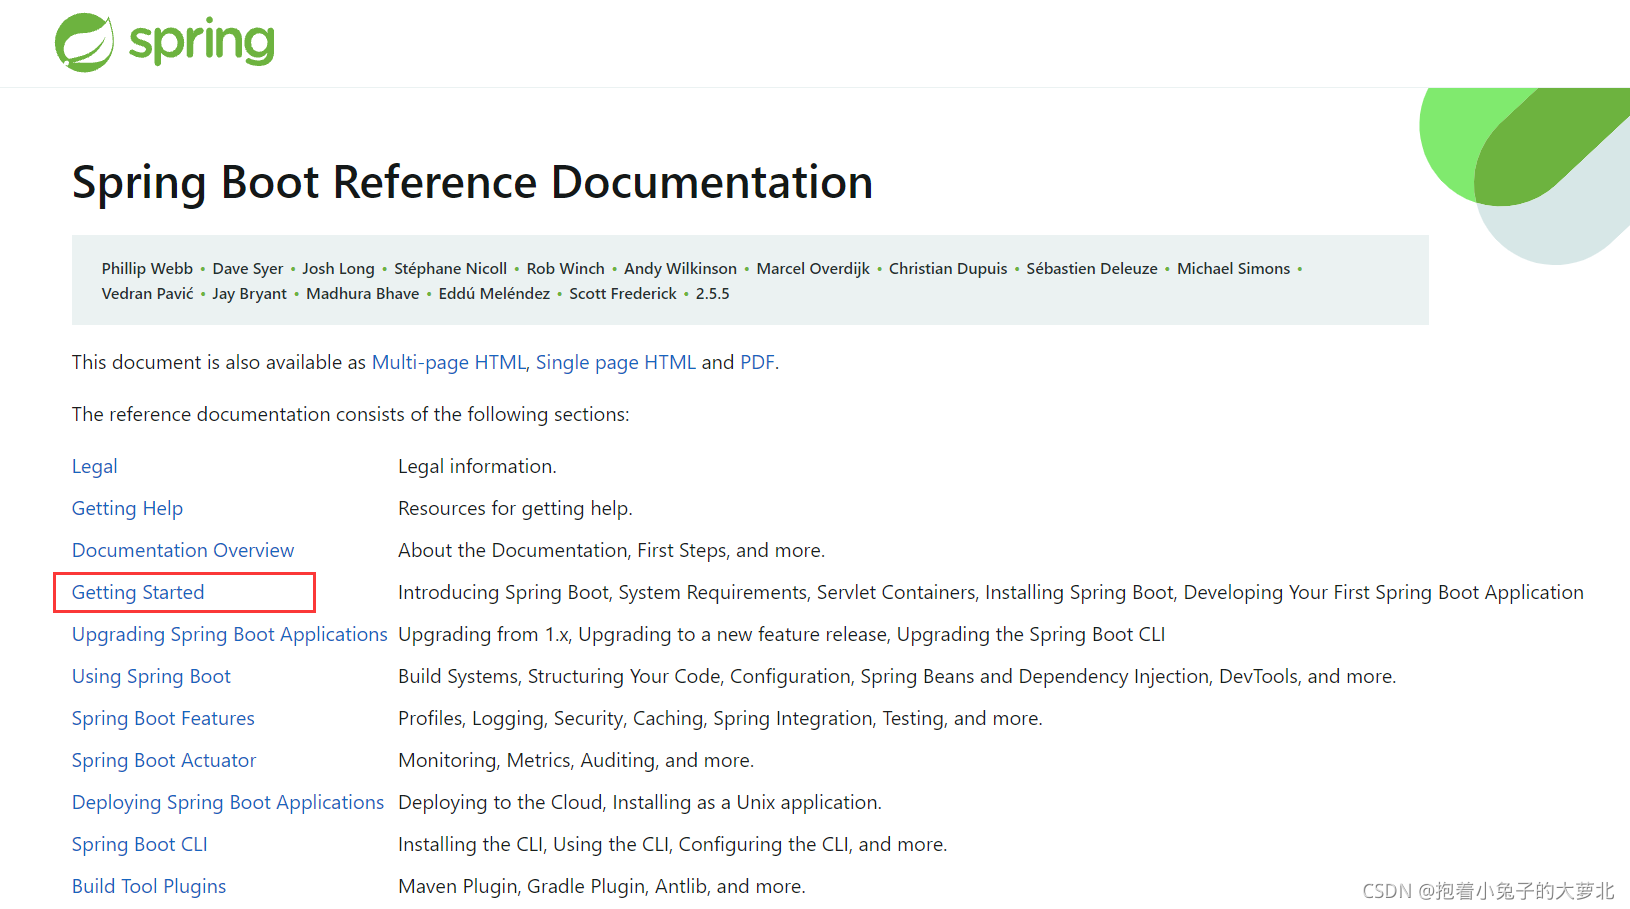Click author name Scott Frederick
Screen dimensions: 1630x909
pyautogui.click(x=623, y=294)
